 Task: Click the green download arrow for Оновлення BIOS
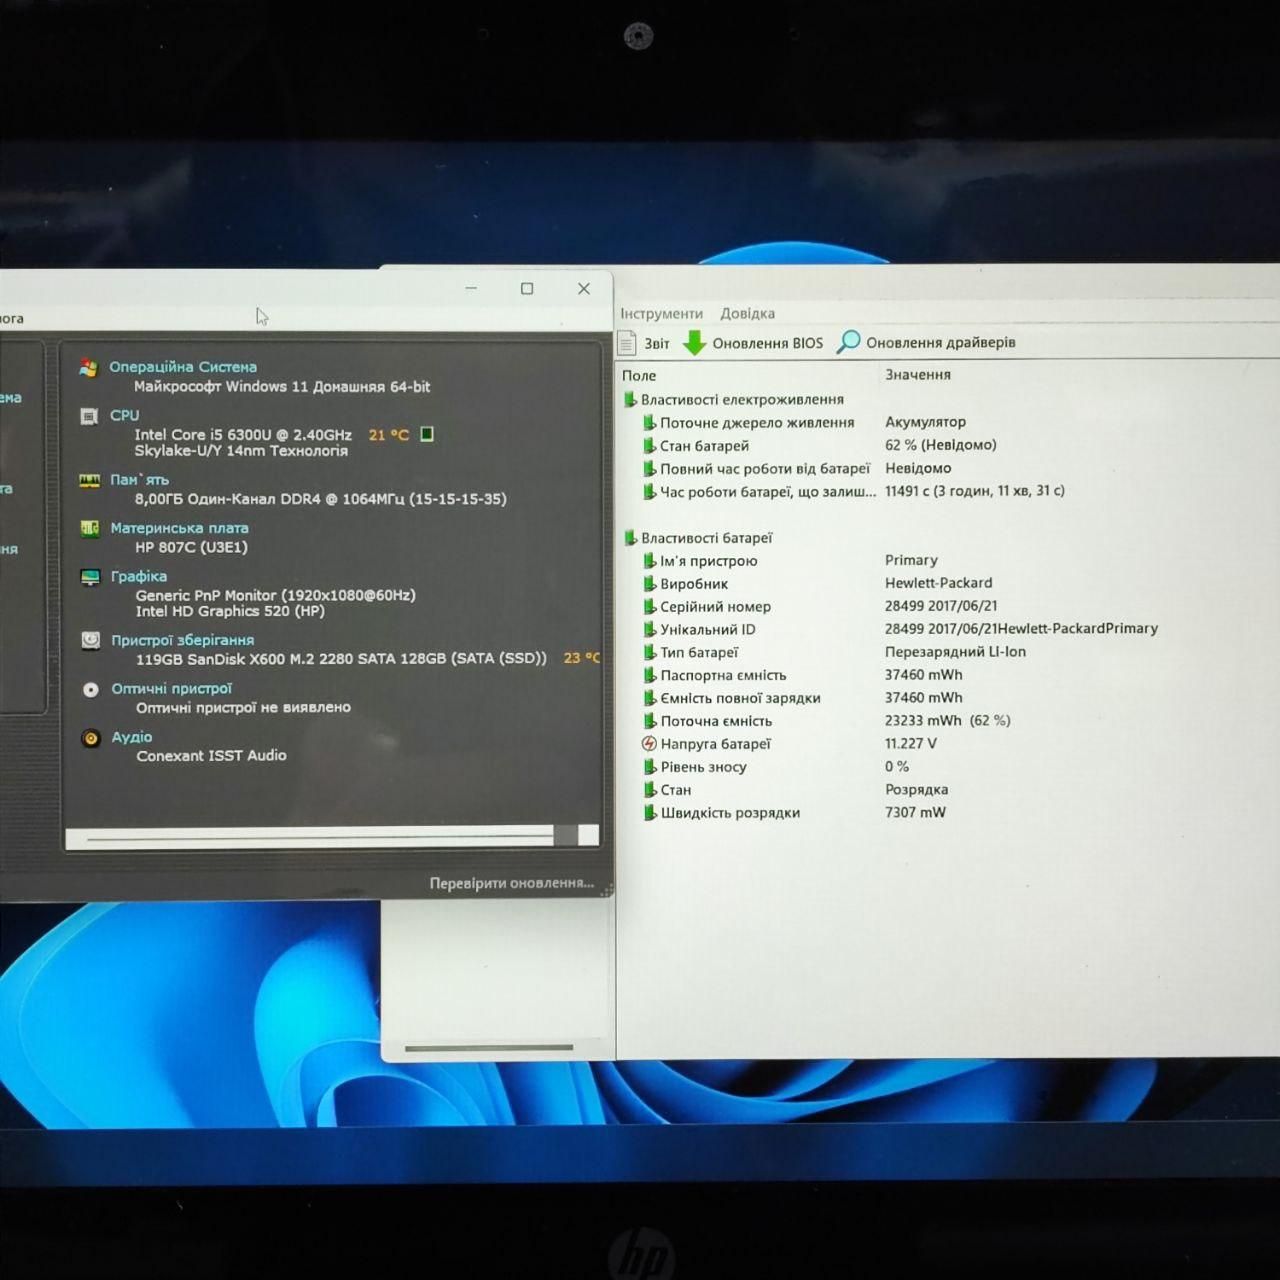pos(694,343)
